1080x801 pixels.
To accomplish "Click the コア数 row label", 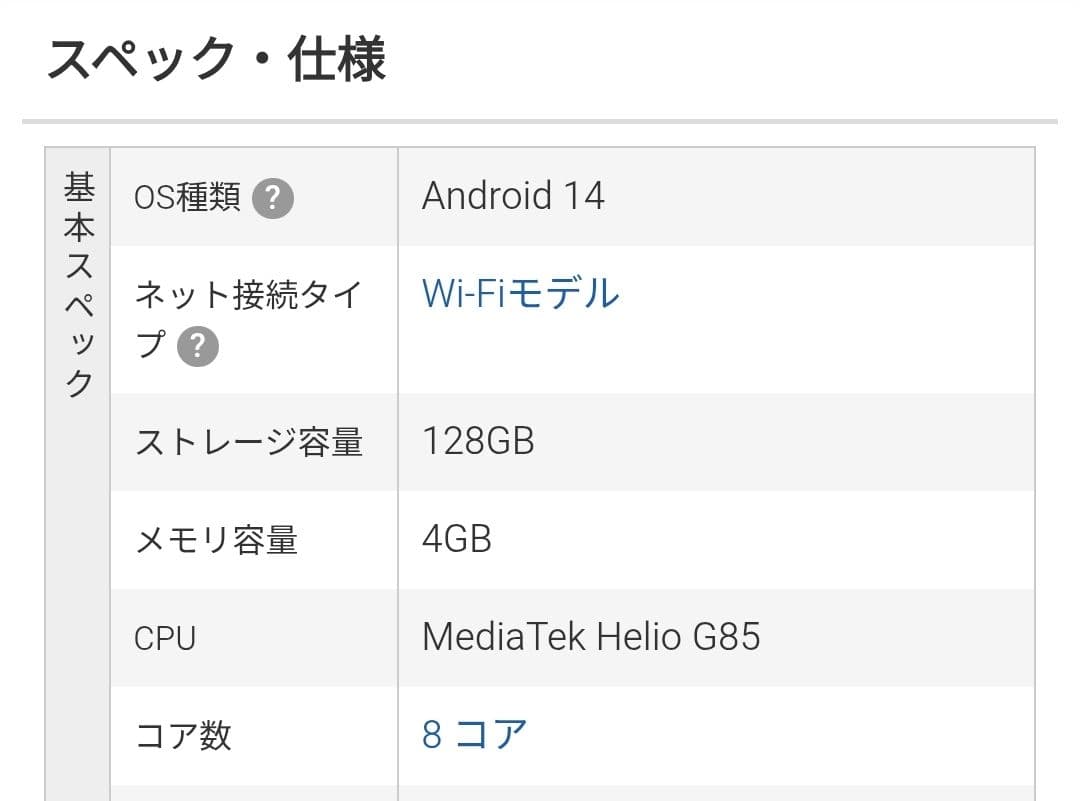I will click(183, 736).
